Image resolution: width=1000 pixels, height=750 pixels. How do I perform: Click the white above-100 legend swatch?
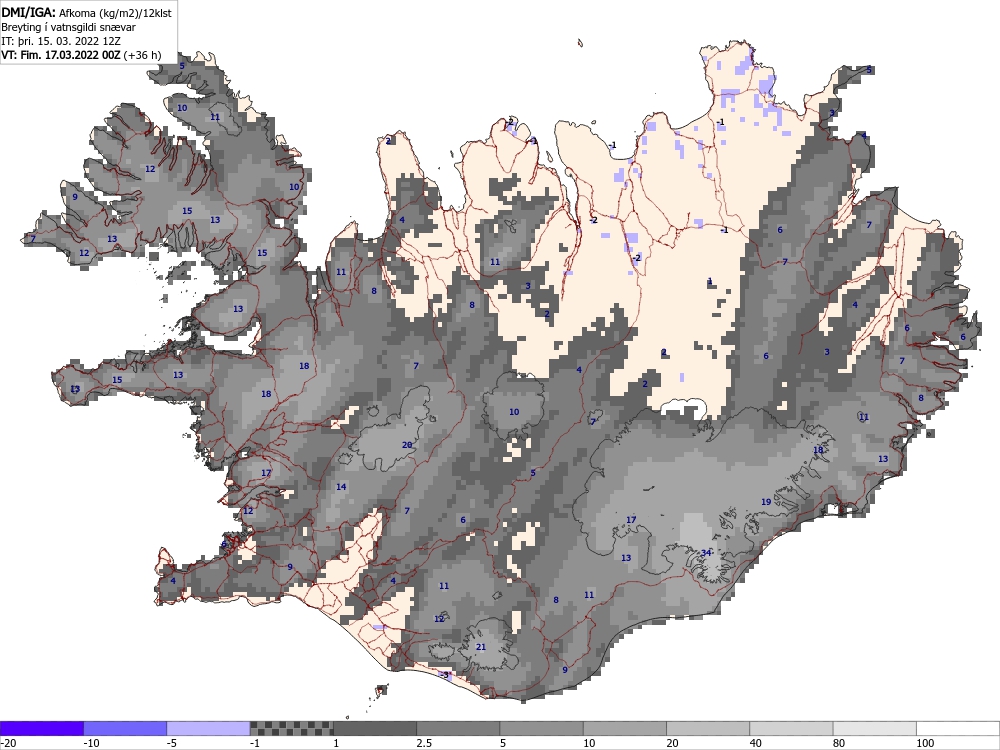coord(958,728)
